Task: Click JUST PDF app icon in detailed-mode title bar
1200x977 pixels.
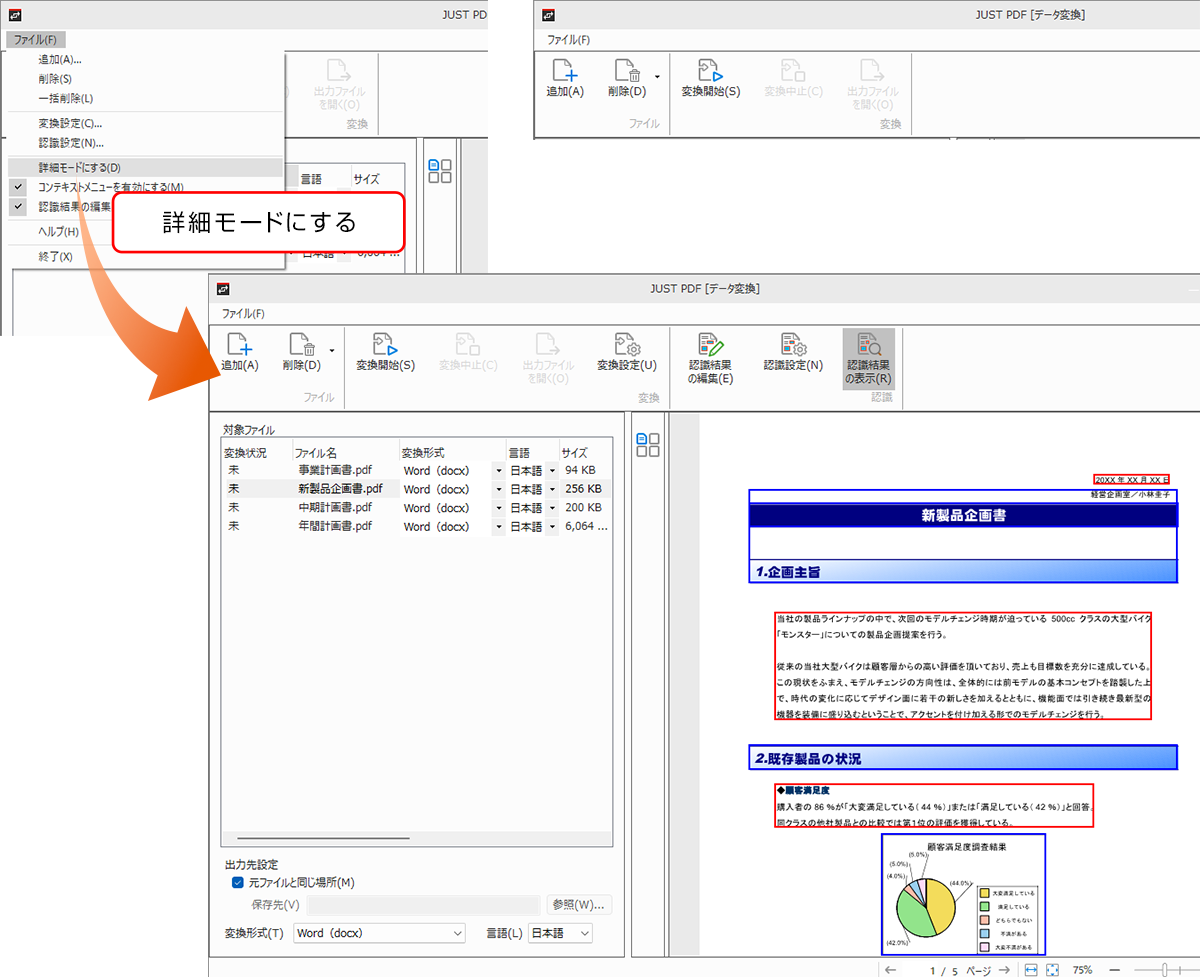Action: [224, 289]
